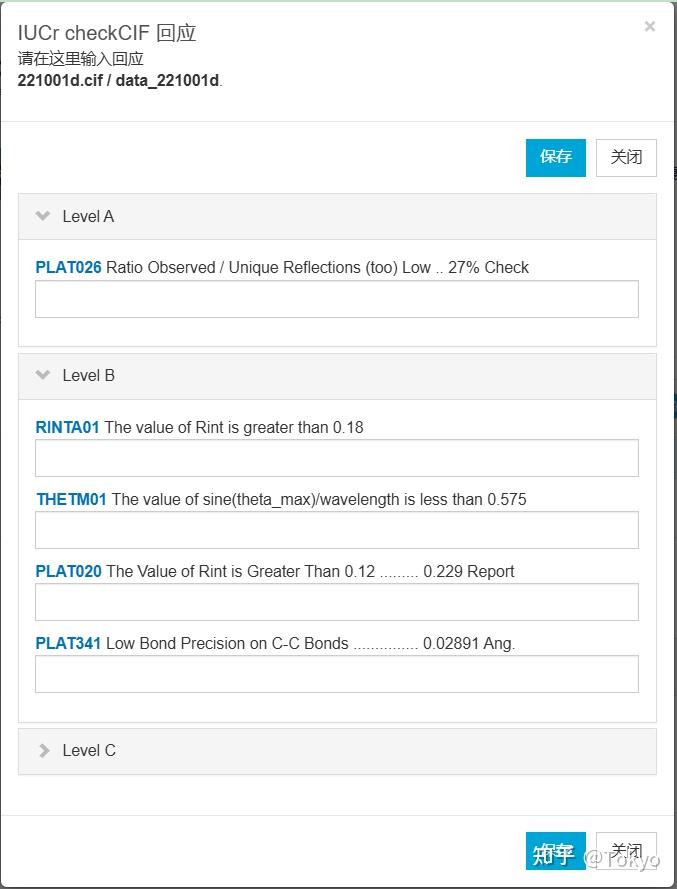Open the PLAT341 alert link
Screen dimensions: 677x889
(68, 643)
